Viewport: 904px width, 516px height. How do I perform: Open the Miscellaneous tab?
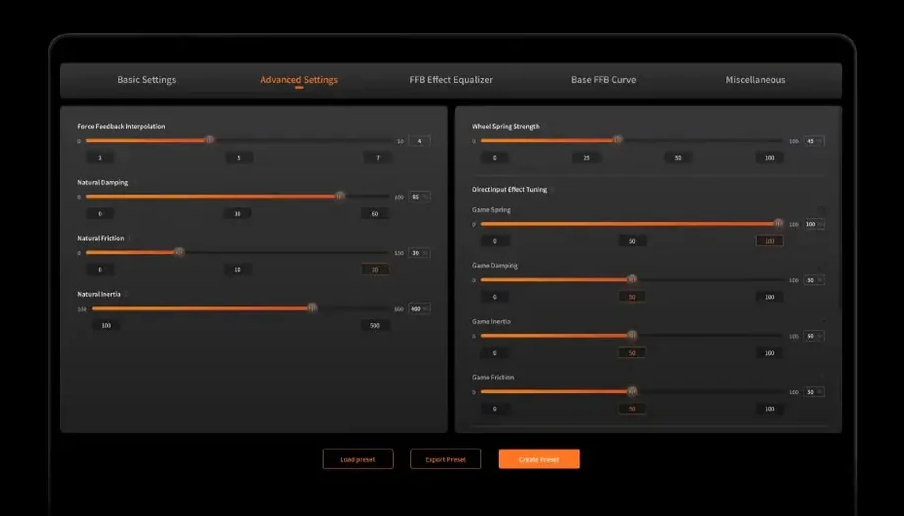755,80
